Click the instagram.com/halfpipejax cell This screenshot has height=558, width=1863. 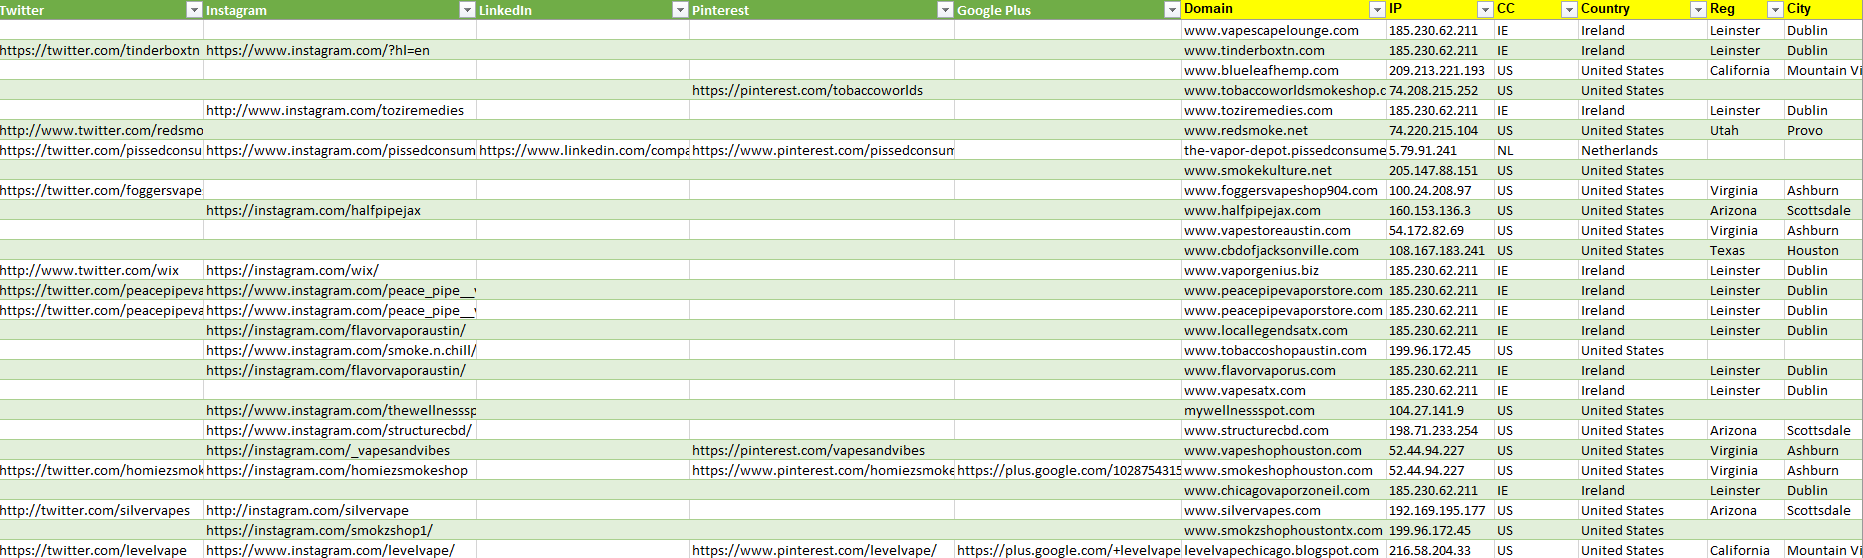tap(340, 210)
